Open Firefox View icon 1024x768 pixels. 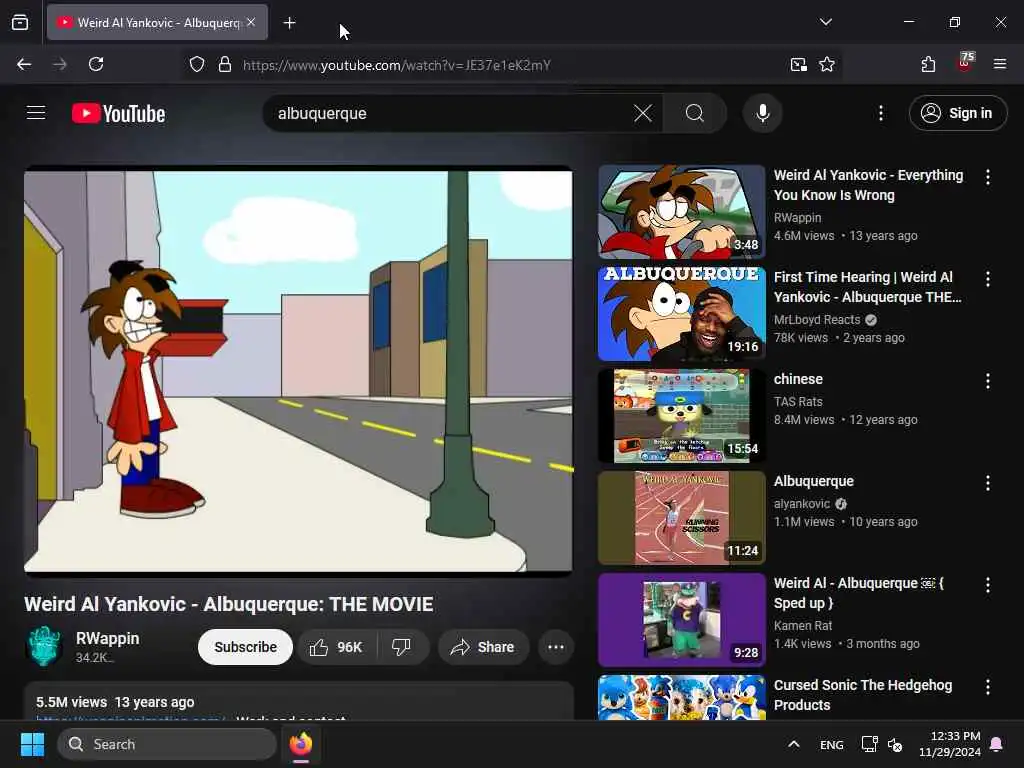(x=20, y=22)
